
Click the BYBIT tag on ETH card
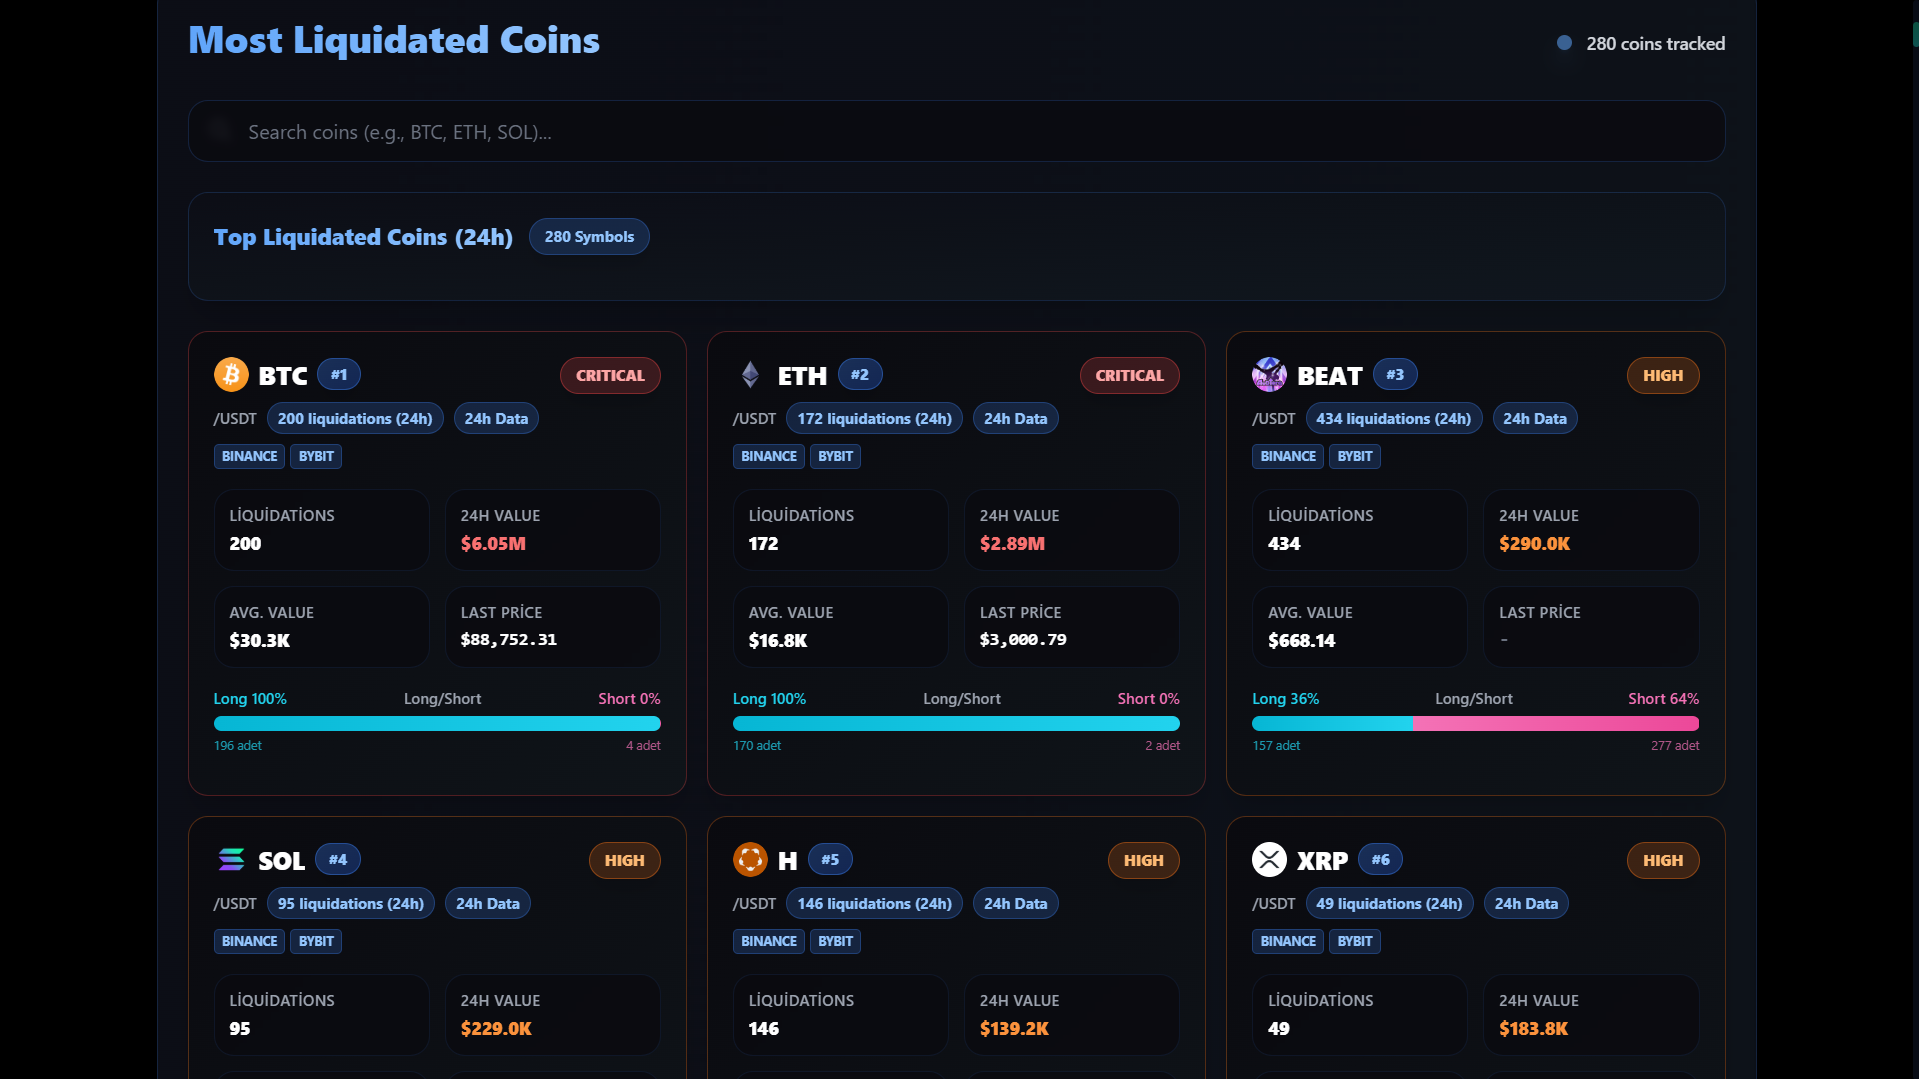(835, 457)
